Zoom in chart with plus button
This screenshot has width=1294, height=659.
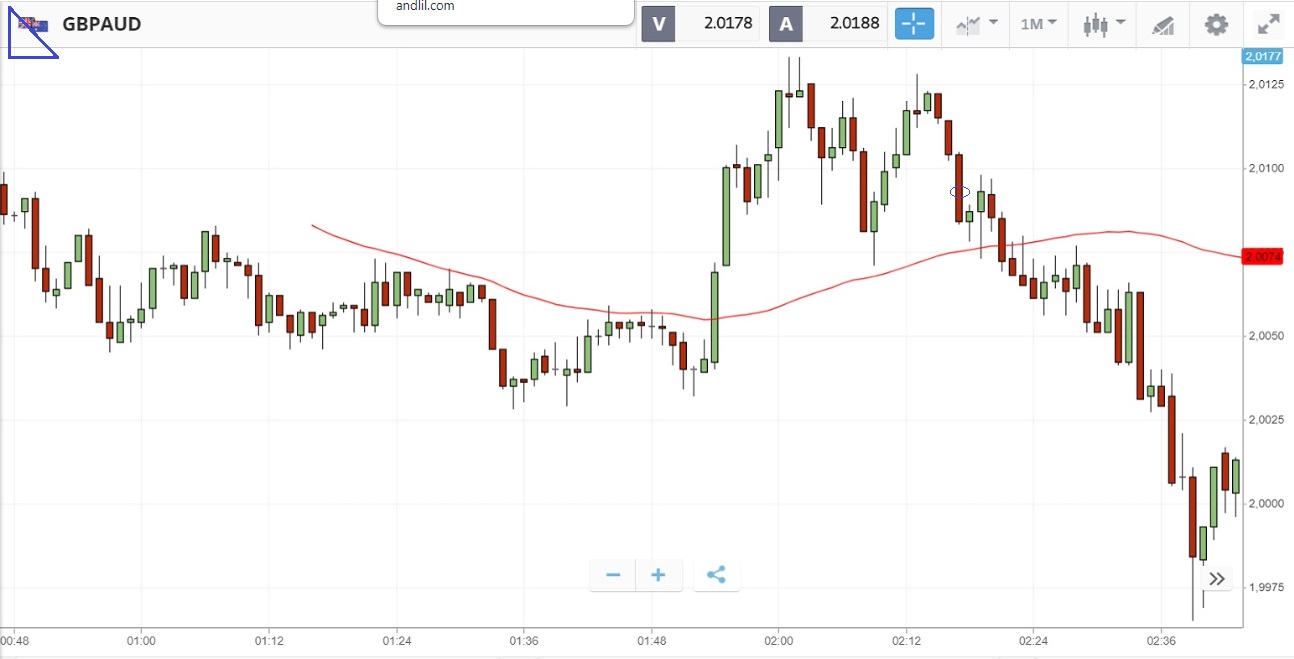click(658, 575)
